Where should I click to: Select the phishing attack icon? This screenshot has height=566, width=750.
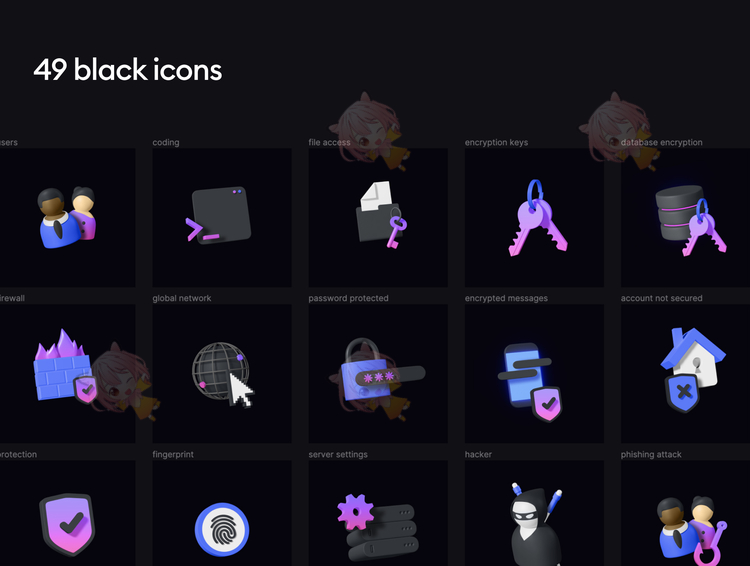tap(692, 531)
